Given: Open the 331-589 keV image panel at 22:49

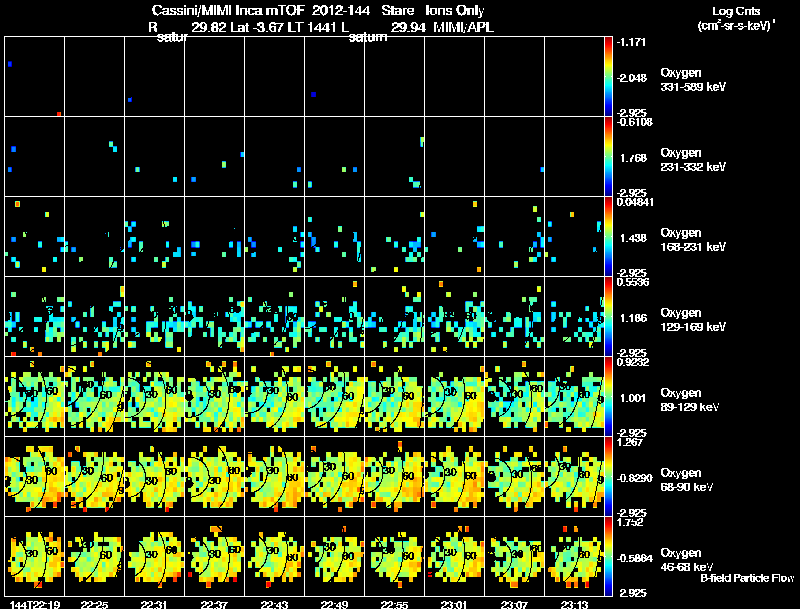Looking at the screenshot, I should tap(334, 77).
